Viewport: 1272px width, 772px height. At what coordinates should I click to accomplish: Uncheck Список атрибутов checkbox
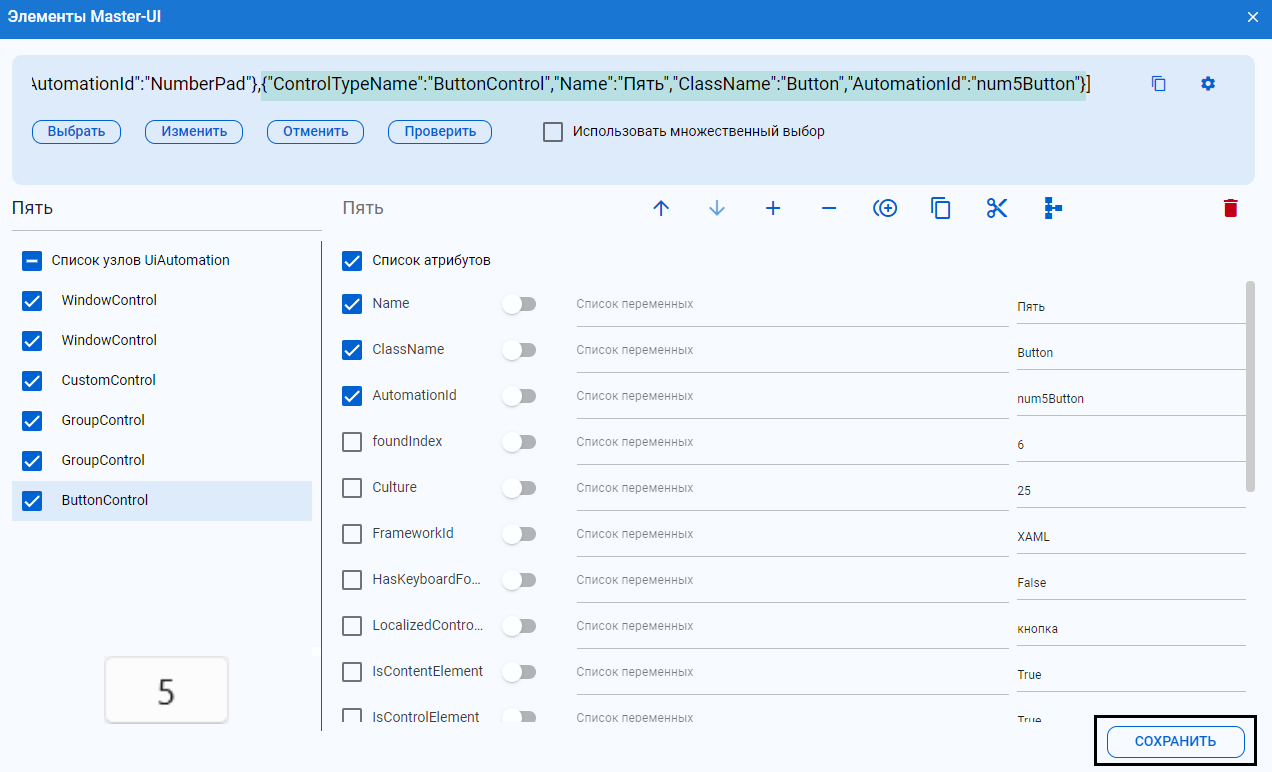coord(352,261)
